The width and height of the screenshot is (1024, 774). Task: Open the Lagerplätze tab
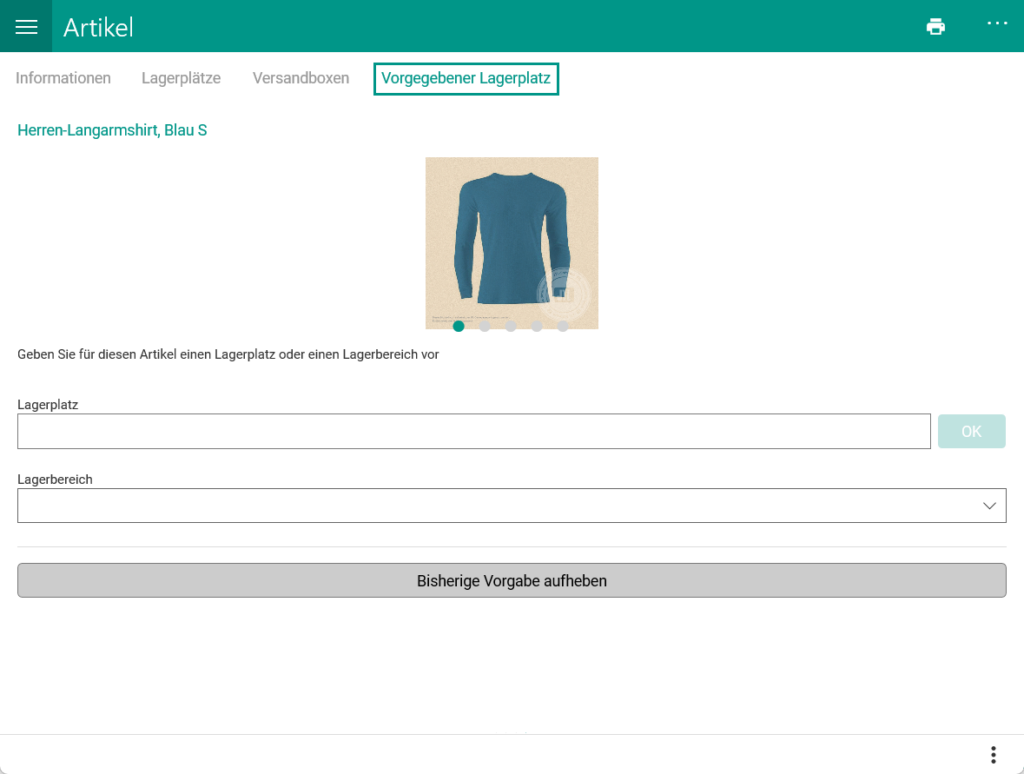[181, 78]
